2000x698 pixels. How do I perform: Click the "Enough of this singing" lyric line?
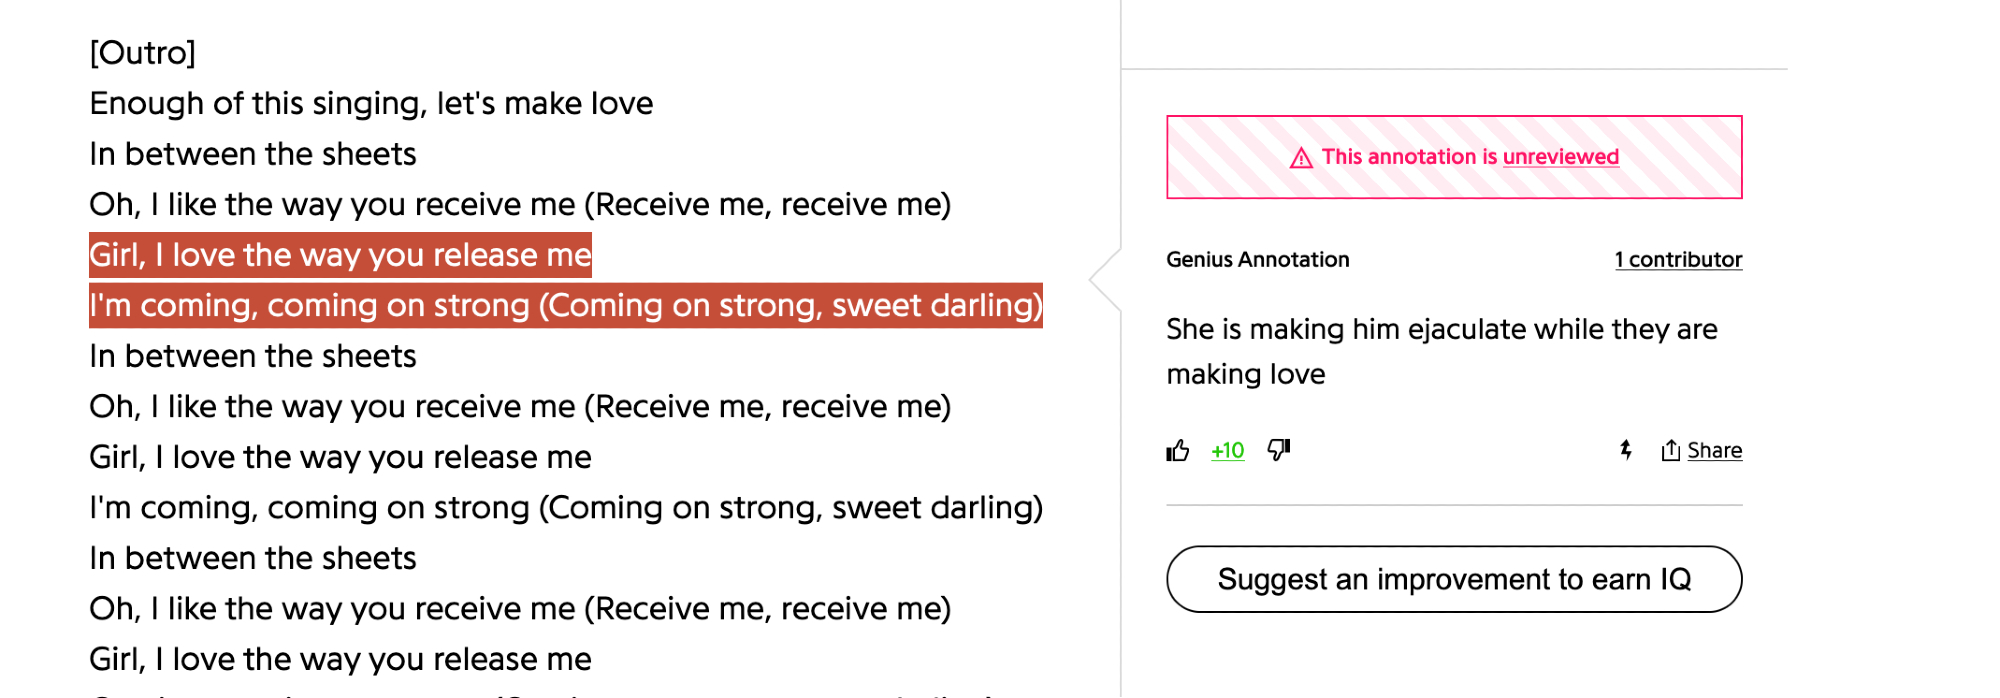point(371,103)
